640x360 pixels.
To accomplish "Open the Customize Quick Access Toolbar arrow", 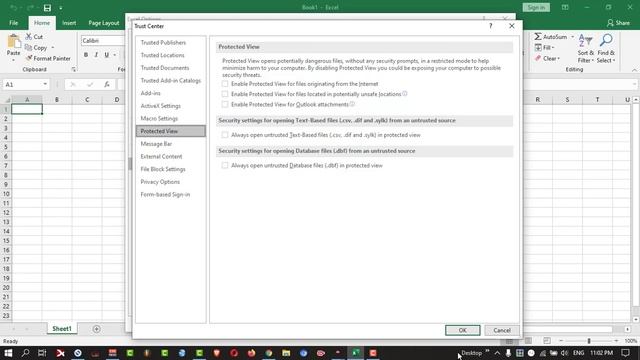I will point(61,8).
